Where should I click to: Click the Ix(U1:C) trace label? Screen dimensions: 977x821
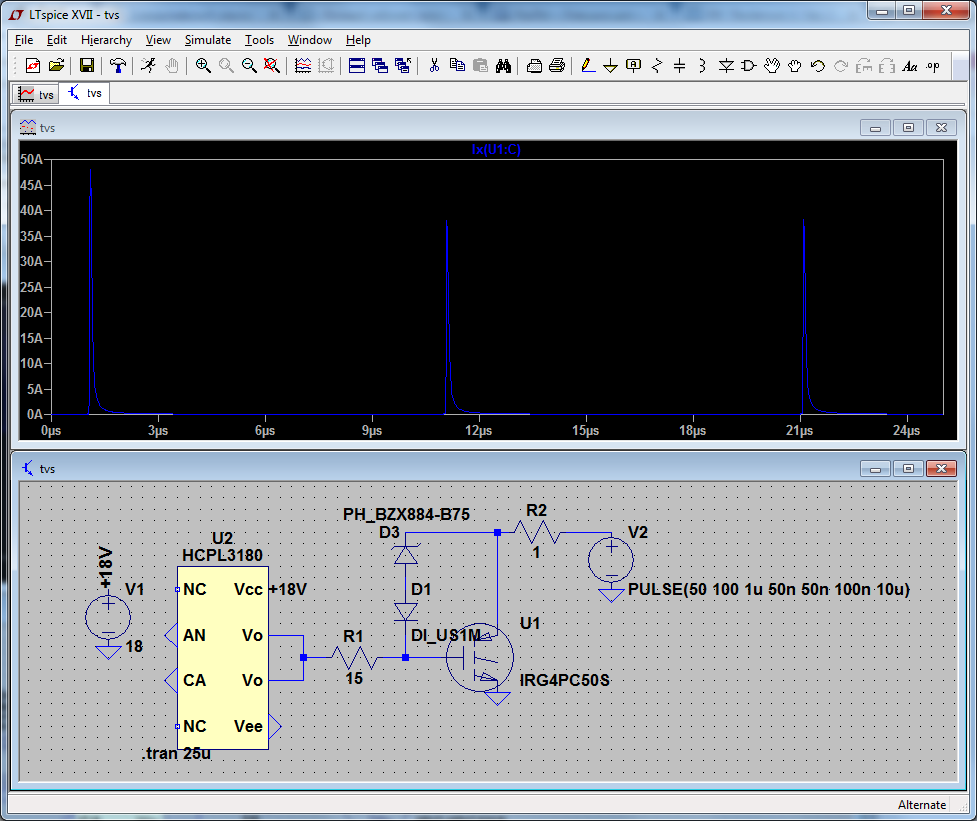tap(496, 149)
